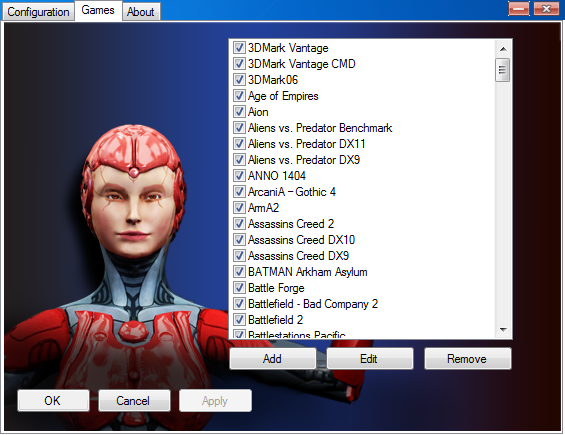
Task: Select Assassins Creed DX10 entry text
Action: point(302,240)
